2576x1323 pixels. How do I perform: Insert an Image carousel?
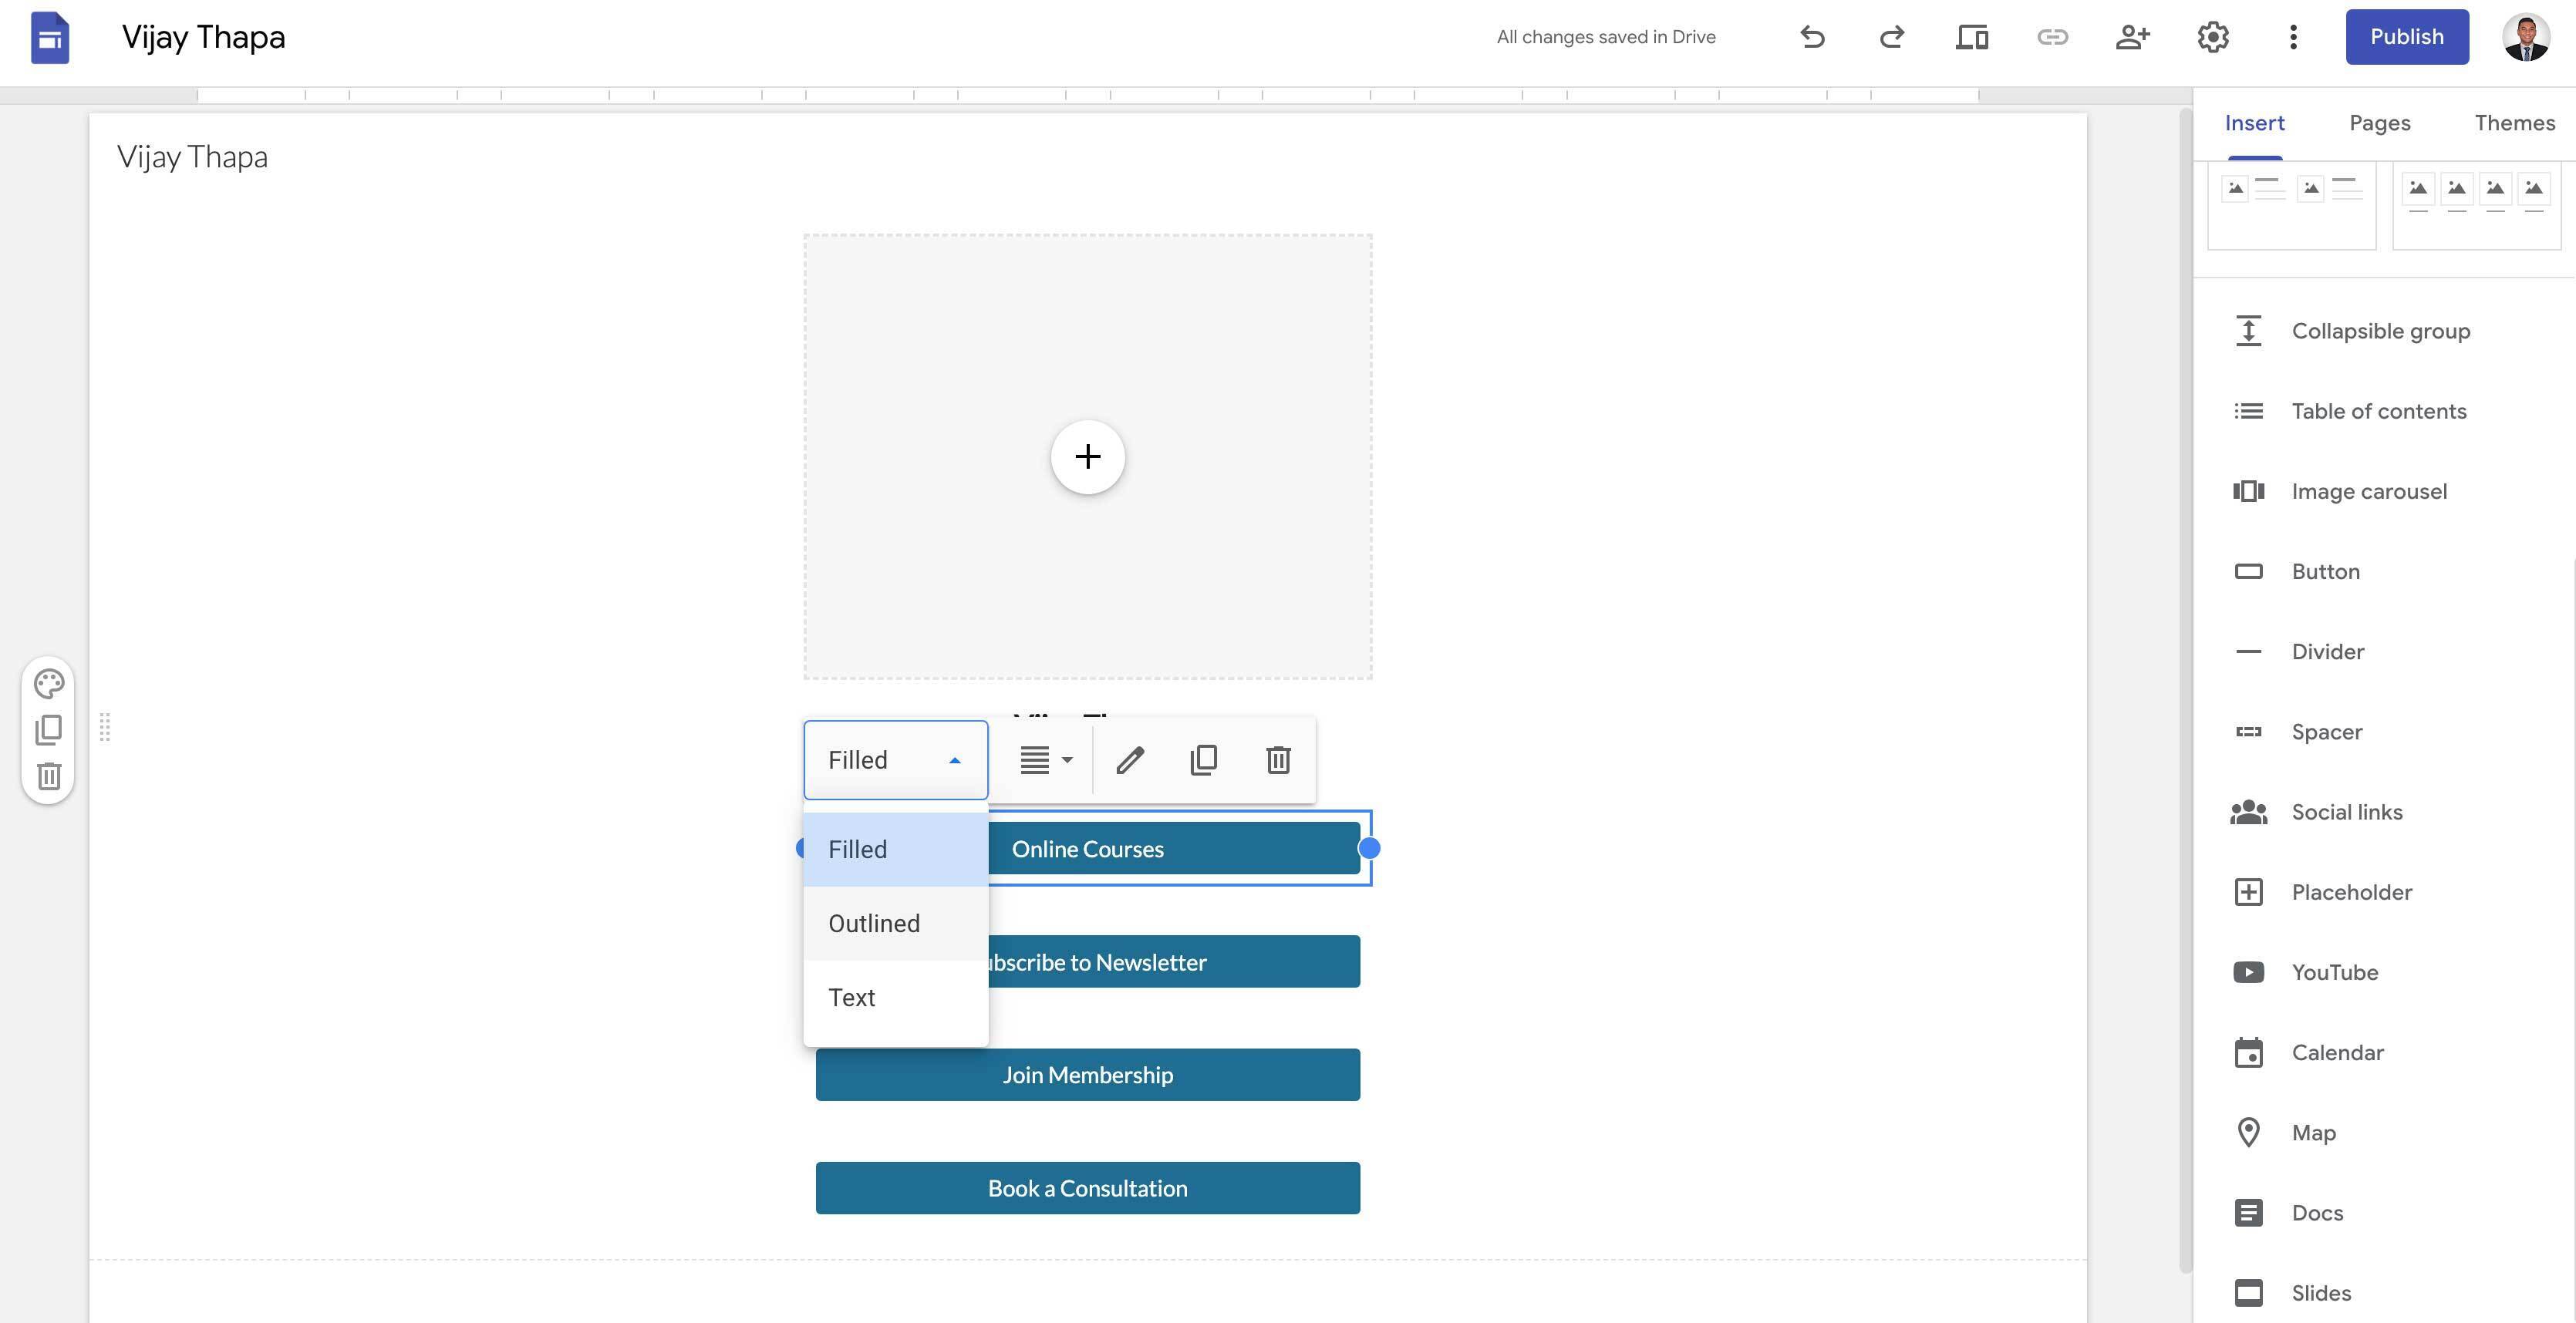pos(2384,491)
